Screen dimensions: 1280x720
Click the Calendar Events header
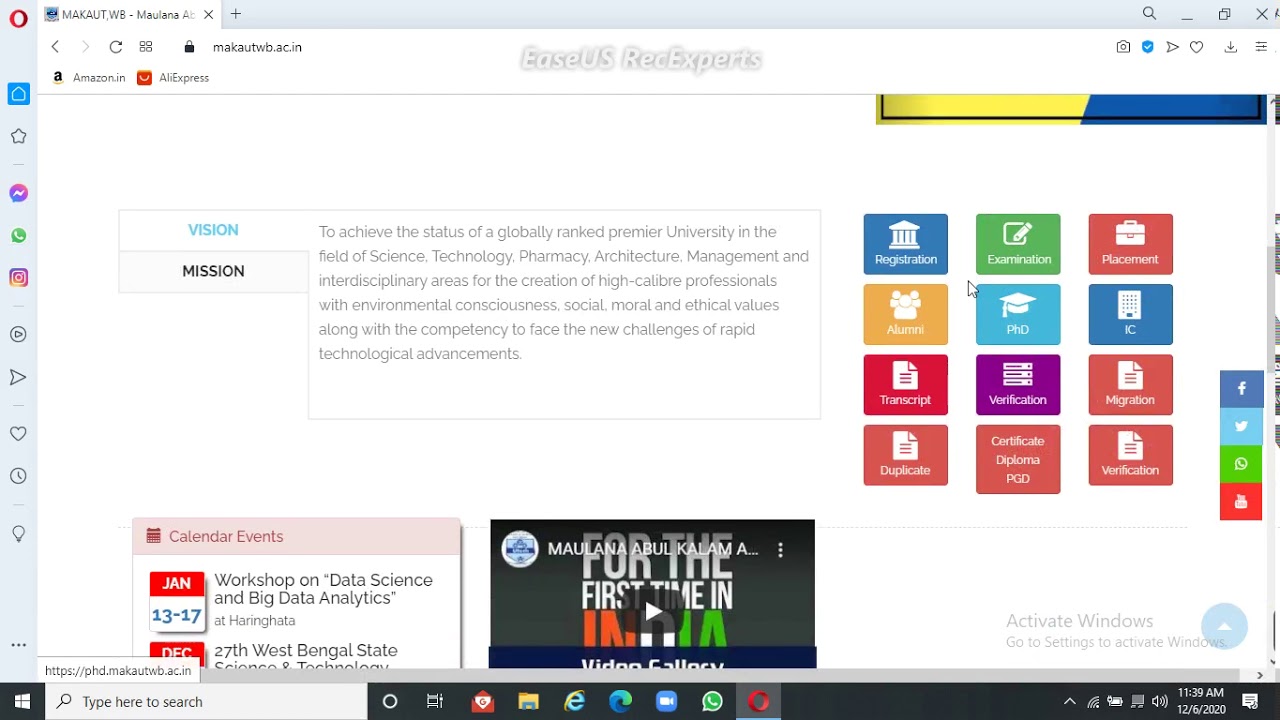[296, 536]
